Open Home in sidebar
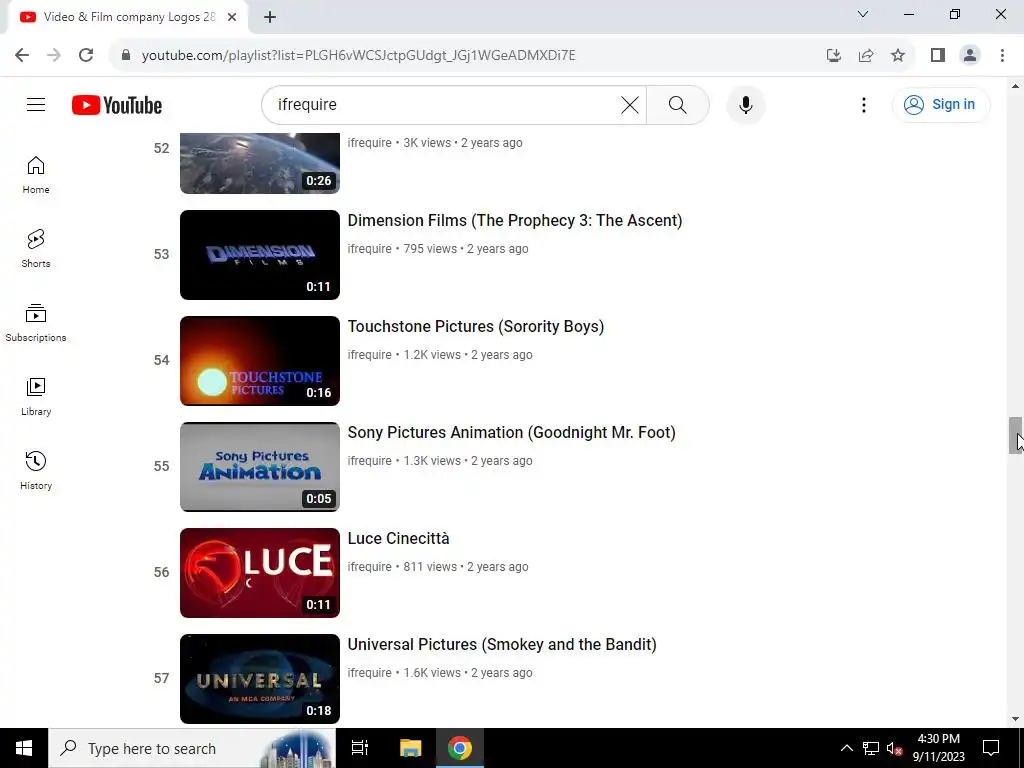The height and width of the screenshot is (768, 1024). tap(36, 175)
